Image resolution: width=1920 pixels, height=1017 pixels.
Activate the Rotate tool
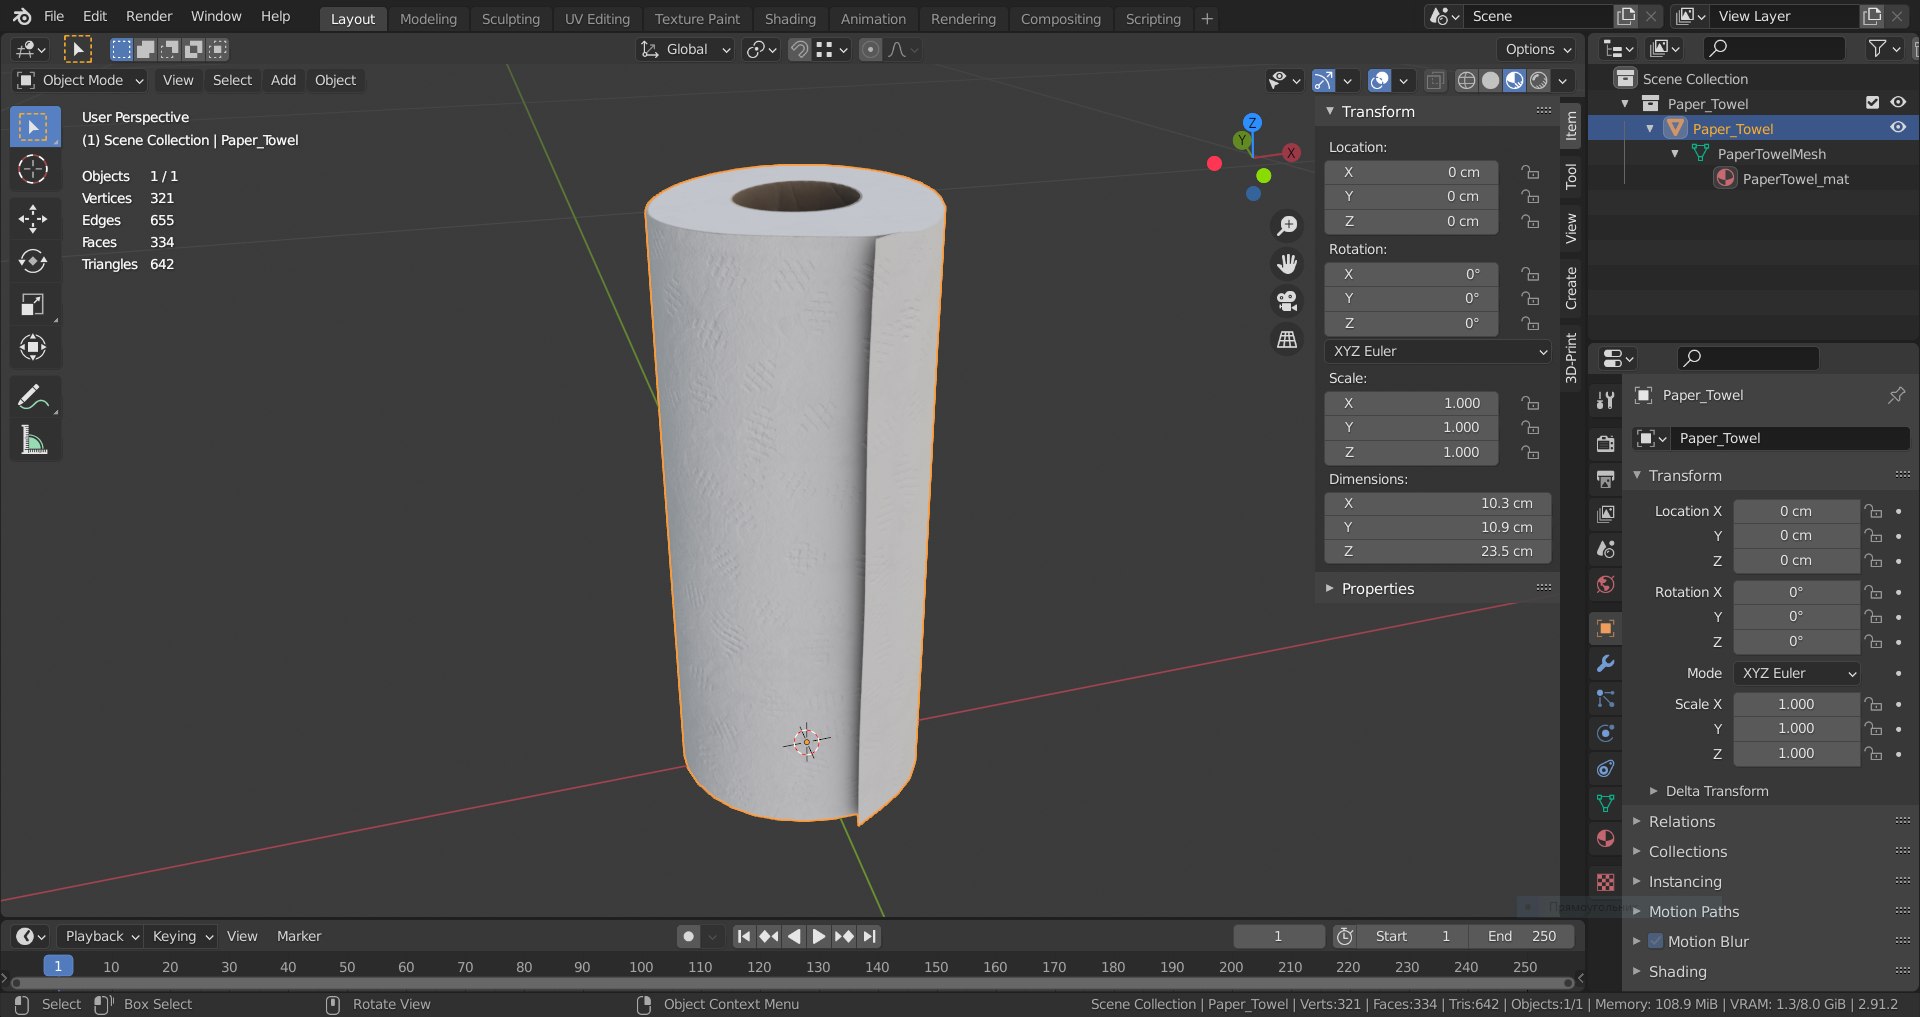(x=33, y=261)
